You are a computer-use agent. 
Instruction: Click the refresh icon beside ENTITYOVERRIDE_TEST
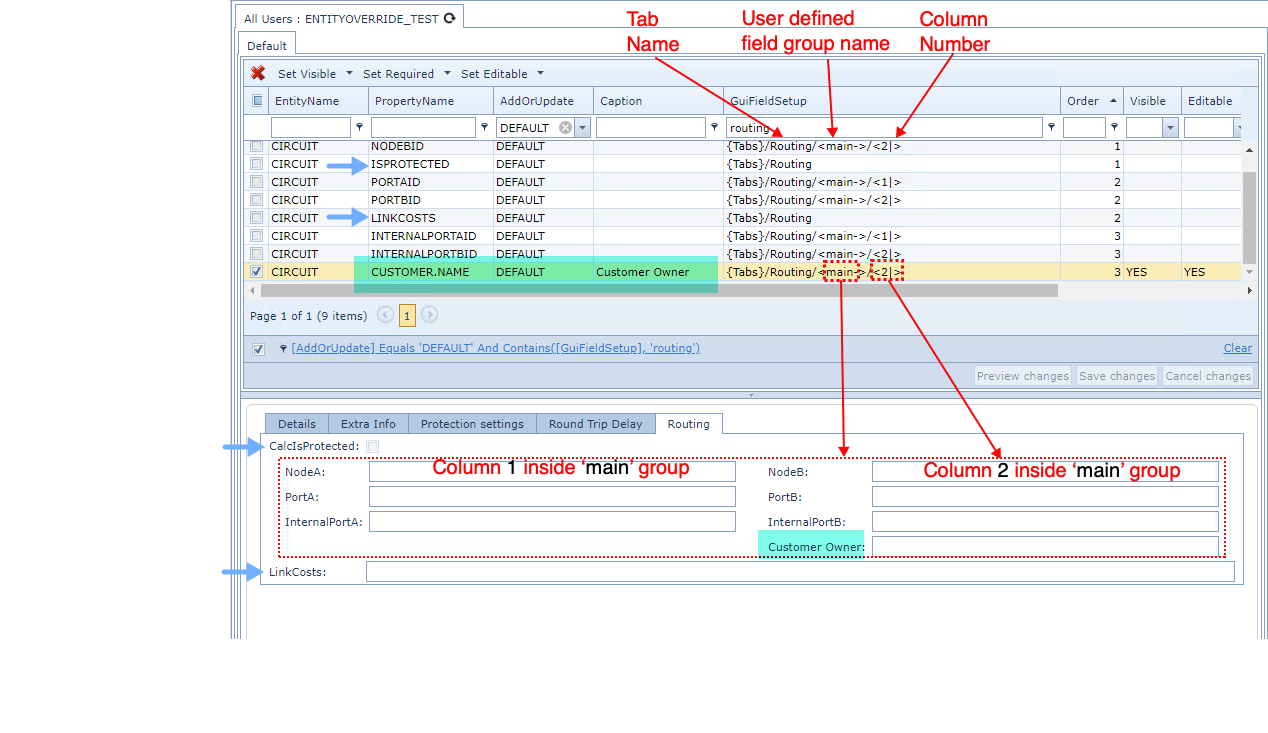tap(450, 18)
